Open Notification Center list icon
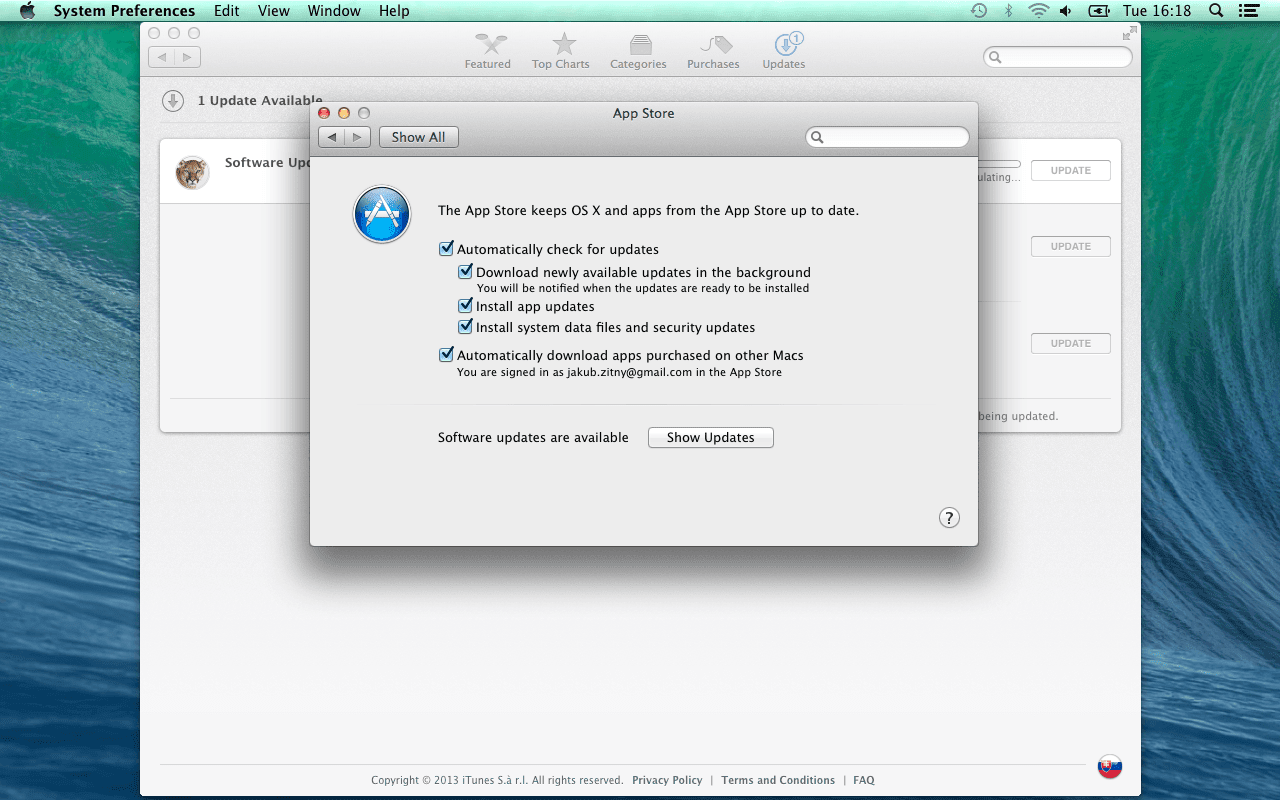This screenshot has height=800, width=1280. (1247, 11)
